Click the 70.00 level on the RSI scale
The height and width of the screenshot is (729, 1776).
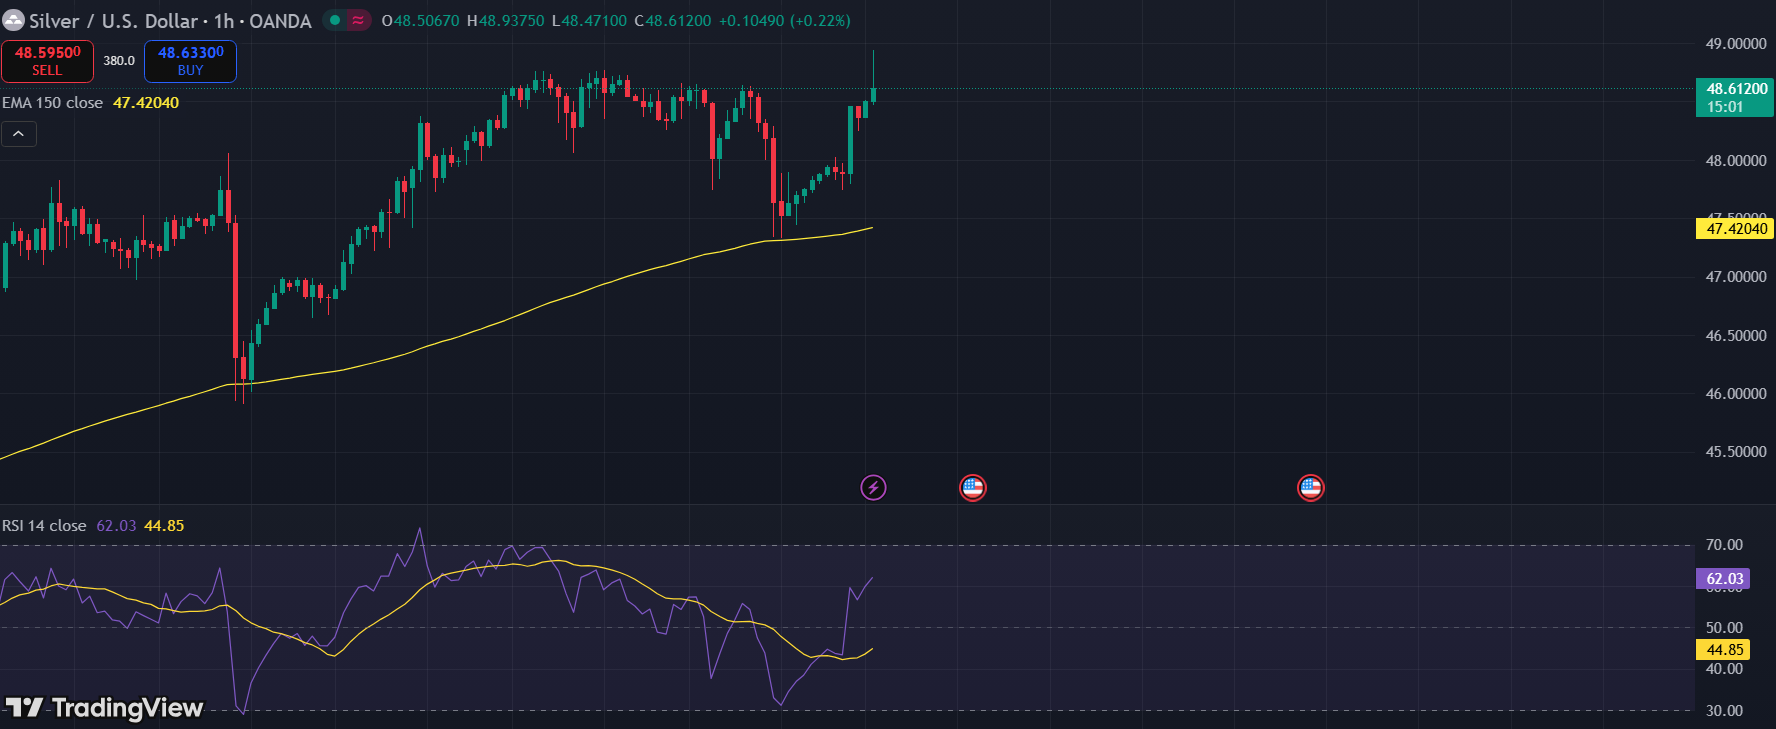[x=1723, y=545]
